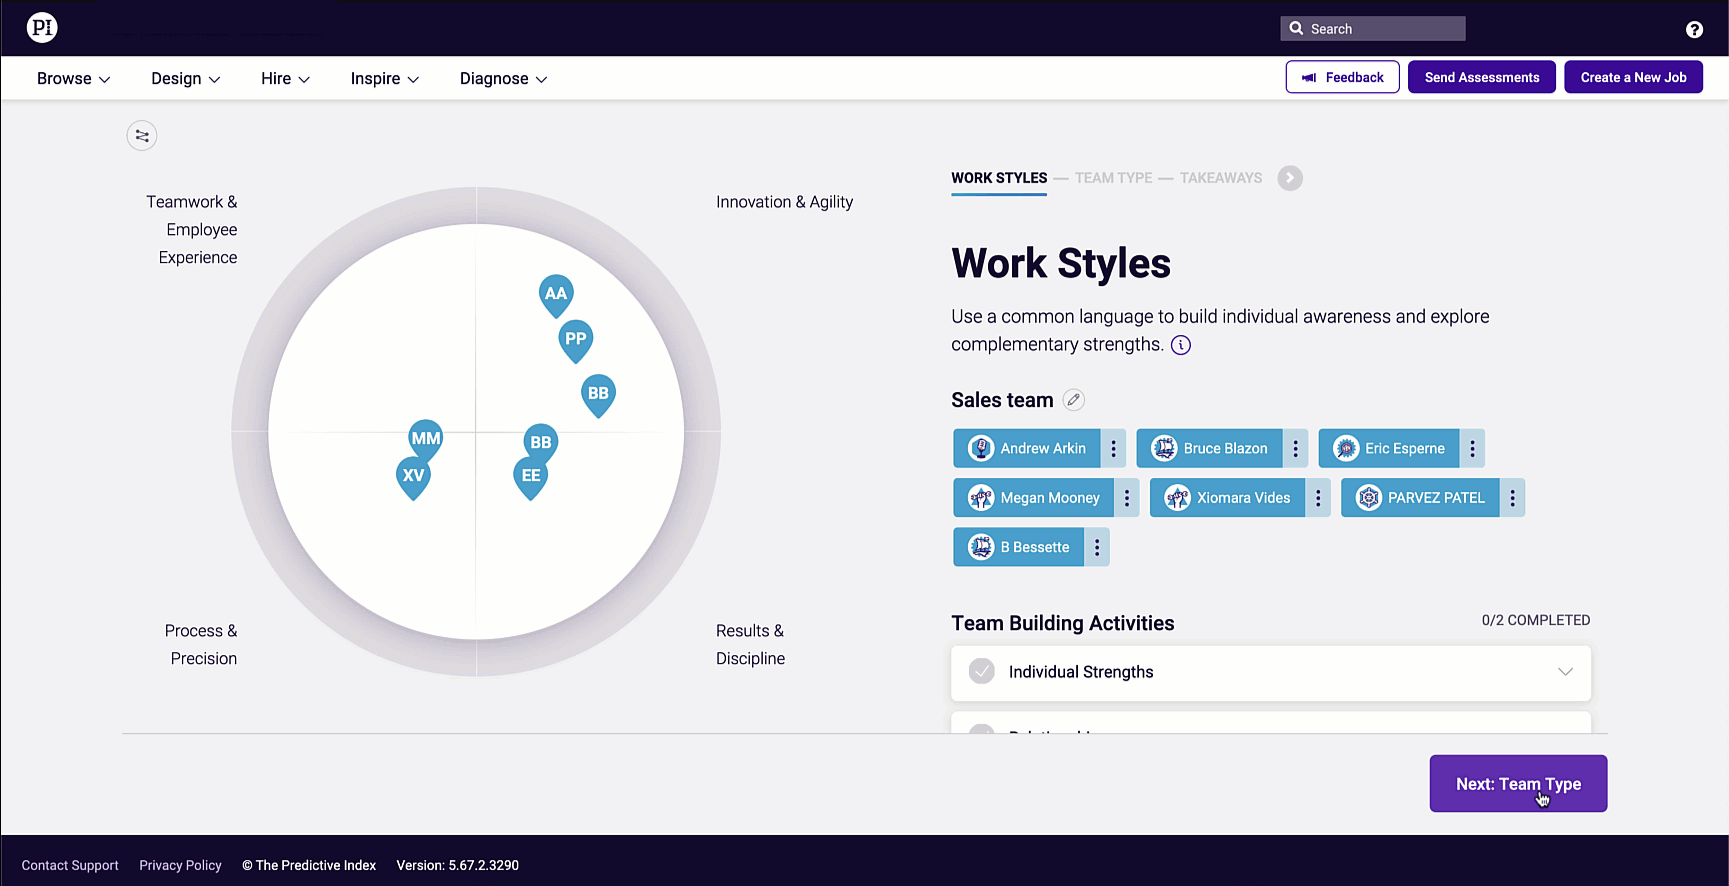Open the Hire dropdown menu

(286, 78)
